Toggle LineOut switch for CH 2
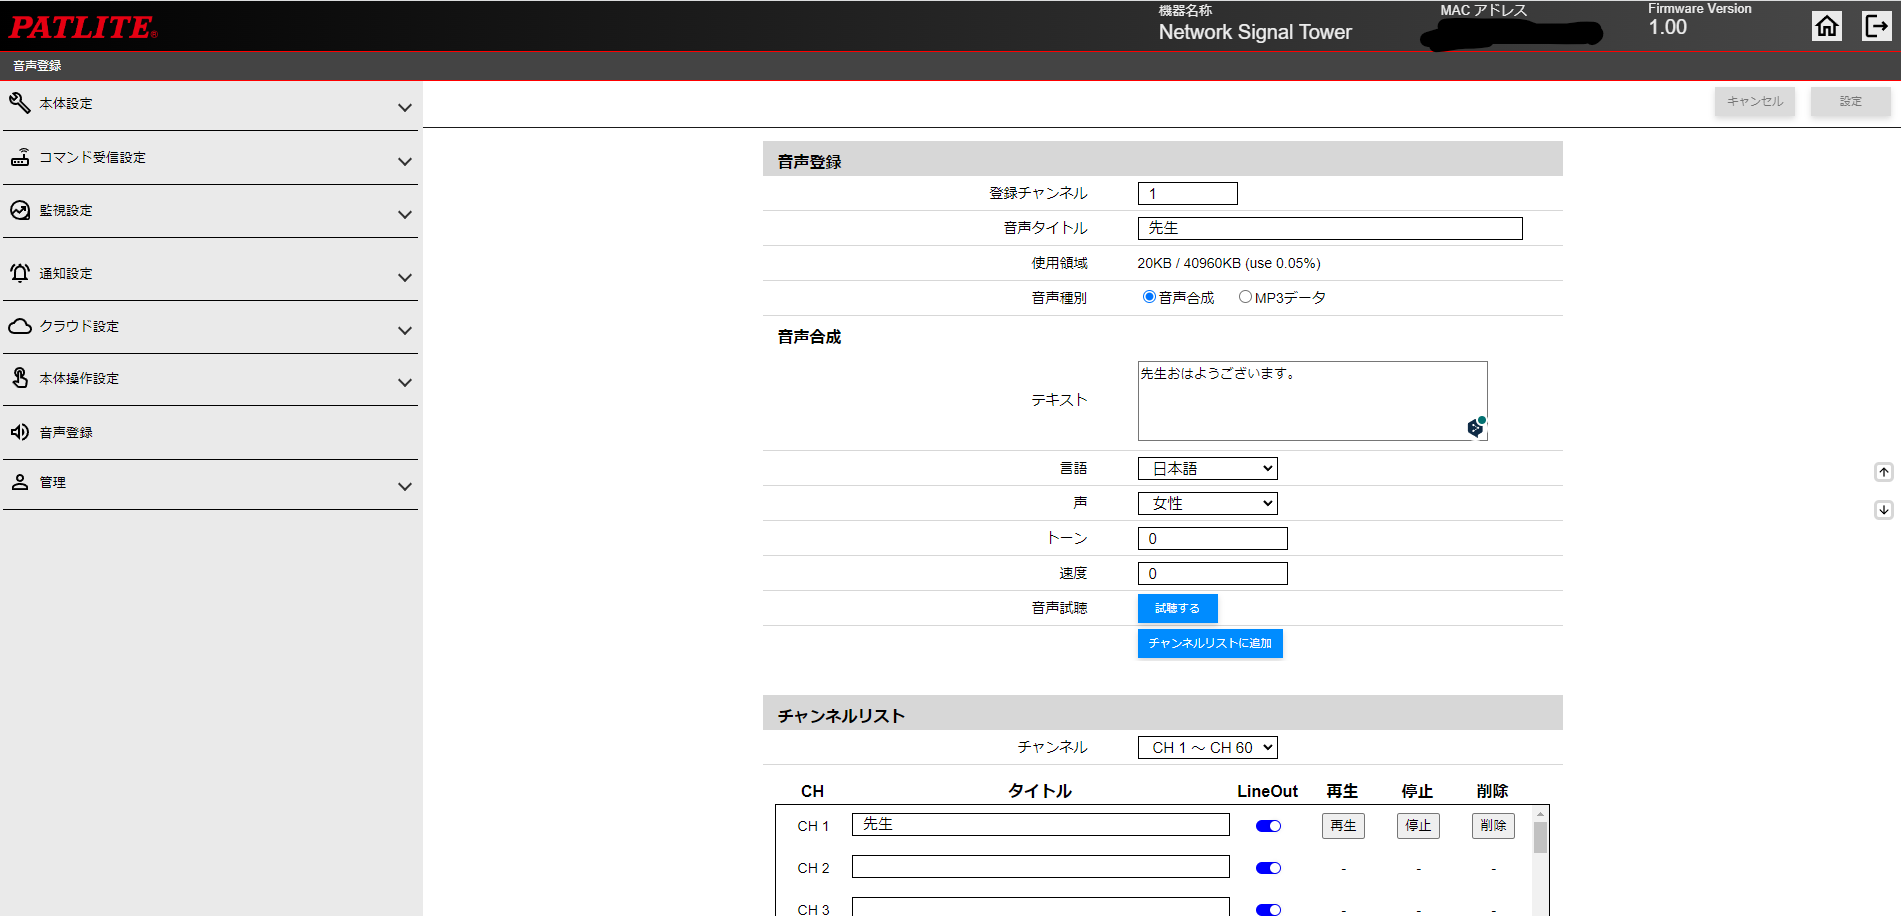Image resolution: width=1901 pixels, height=916 pixels. tap(1268, 868)
